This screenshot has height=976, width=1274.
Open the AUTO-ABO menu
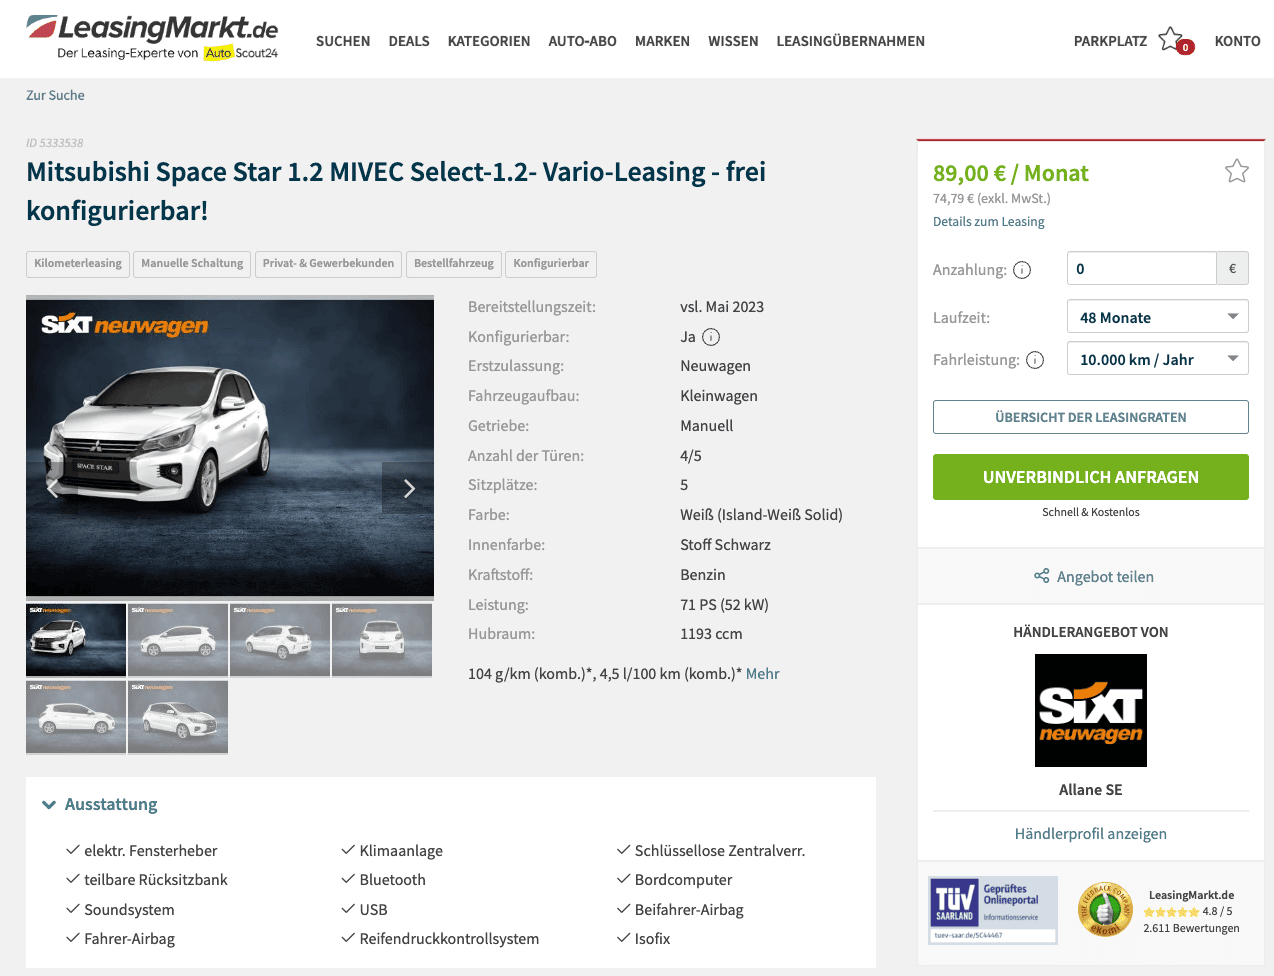pyautogui.click(x=582, y=41)
